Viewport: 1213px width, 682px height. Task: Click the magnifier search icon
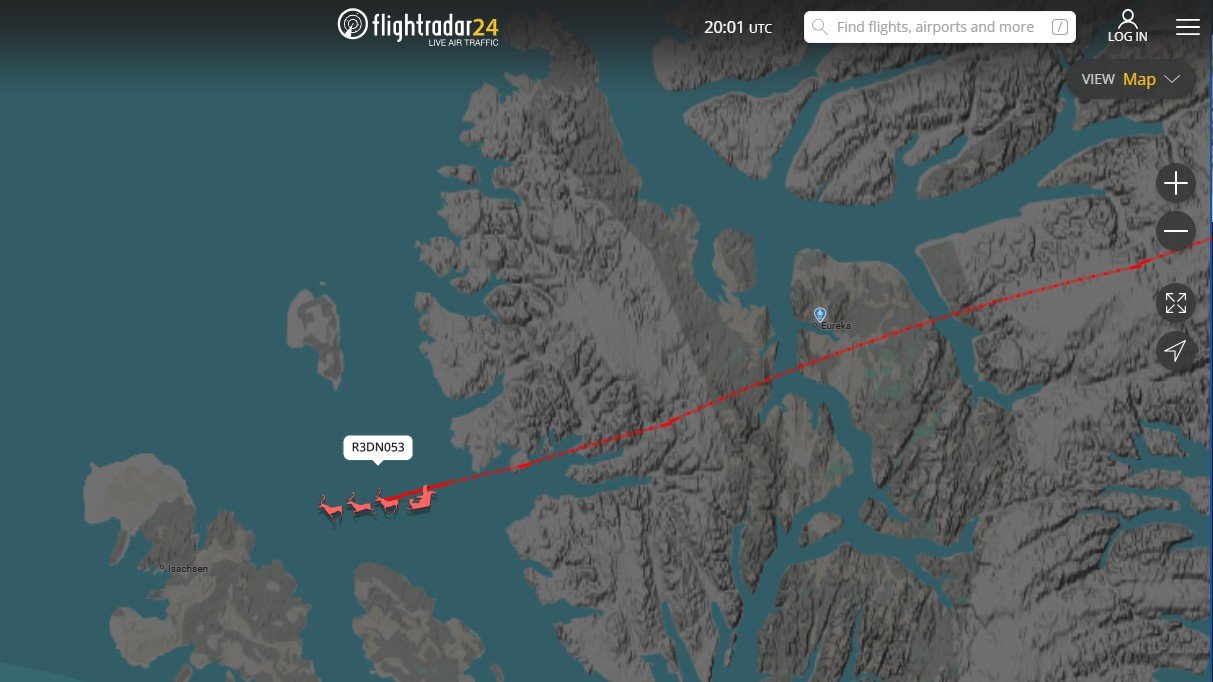click(x=820, y=27)
